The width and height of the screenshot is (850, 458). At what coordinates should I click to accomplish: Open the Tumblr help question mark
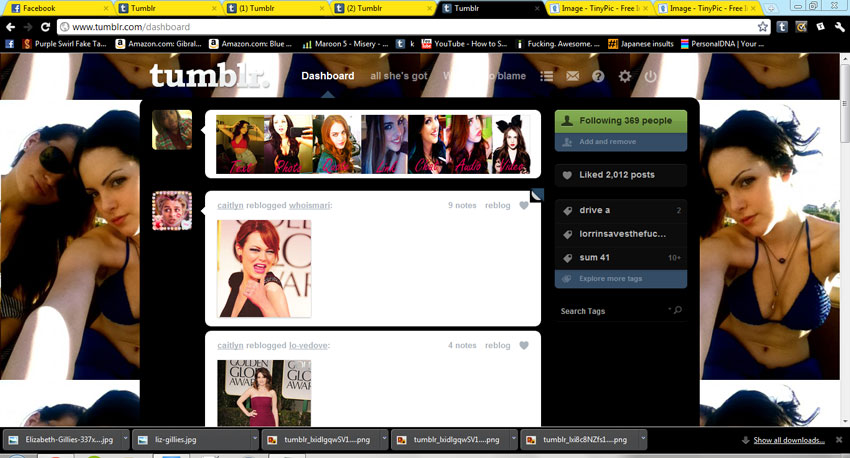[x=598, y=76]
